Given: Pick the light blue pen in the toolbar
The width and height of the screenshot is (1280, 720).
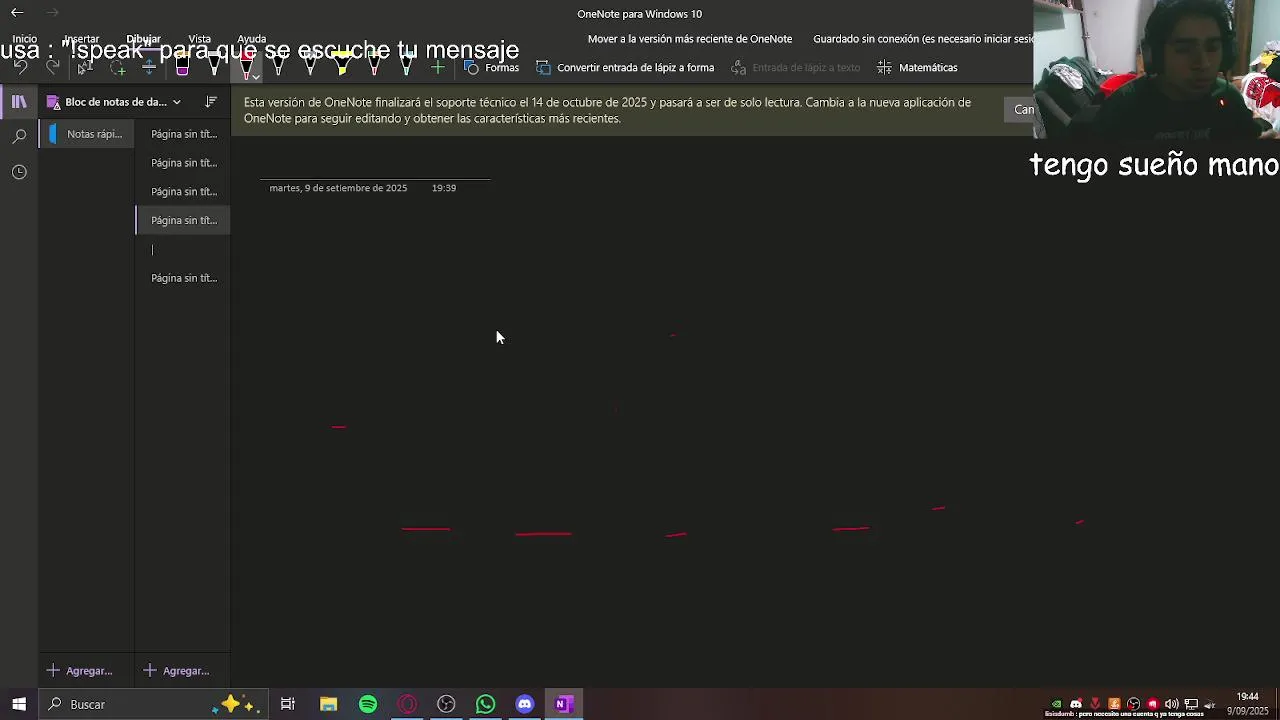Looking at the screenshot, I should click(406, 68).
